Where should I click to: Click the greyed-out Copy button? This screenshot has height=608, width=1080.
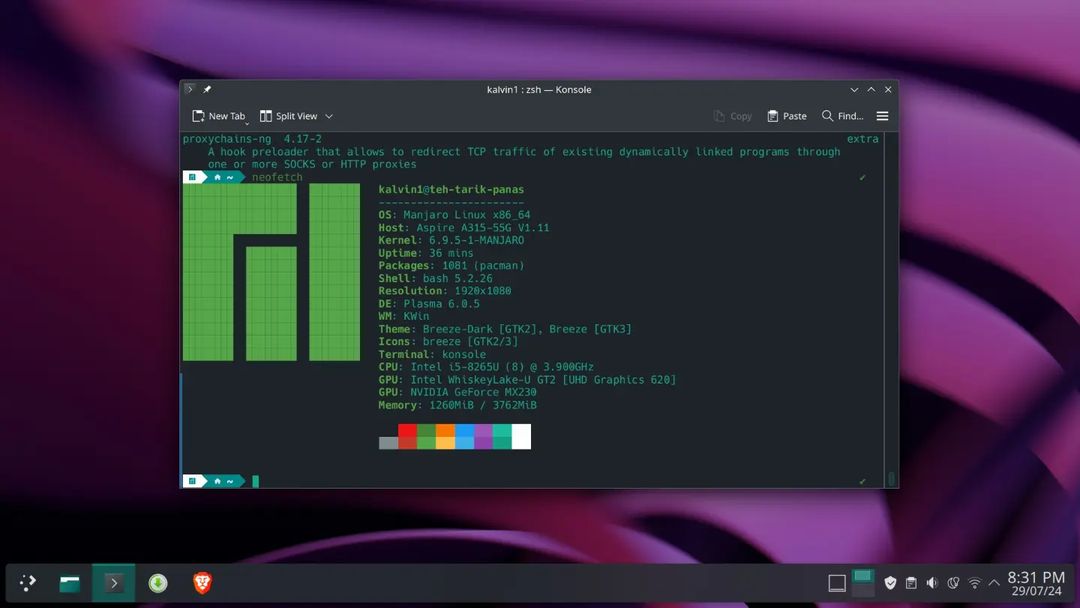[733, 116]
